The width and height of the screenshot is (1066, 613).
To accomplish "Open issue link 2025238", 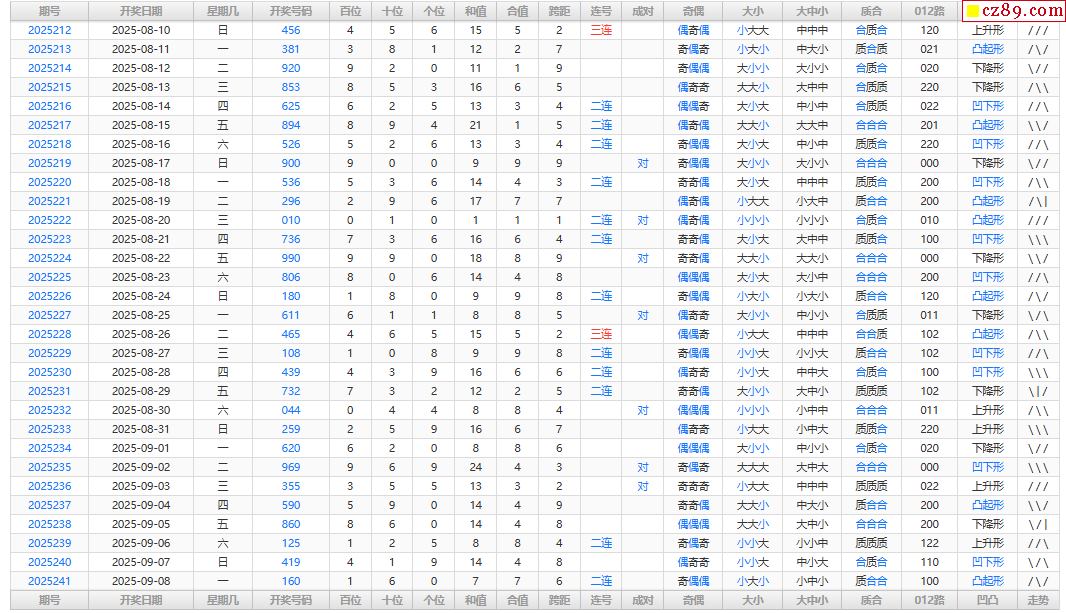I will 50,525.
